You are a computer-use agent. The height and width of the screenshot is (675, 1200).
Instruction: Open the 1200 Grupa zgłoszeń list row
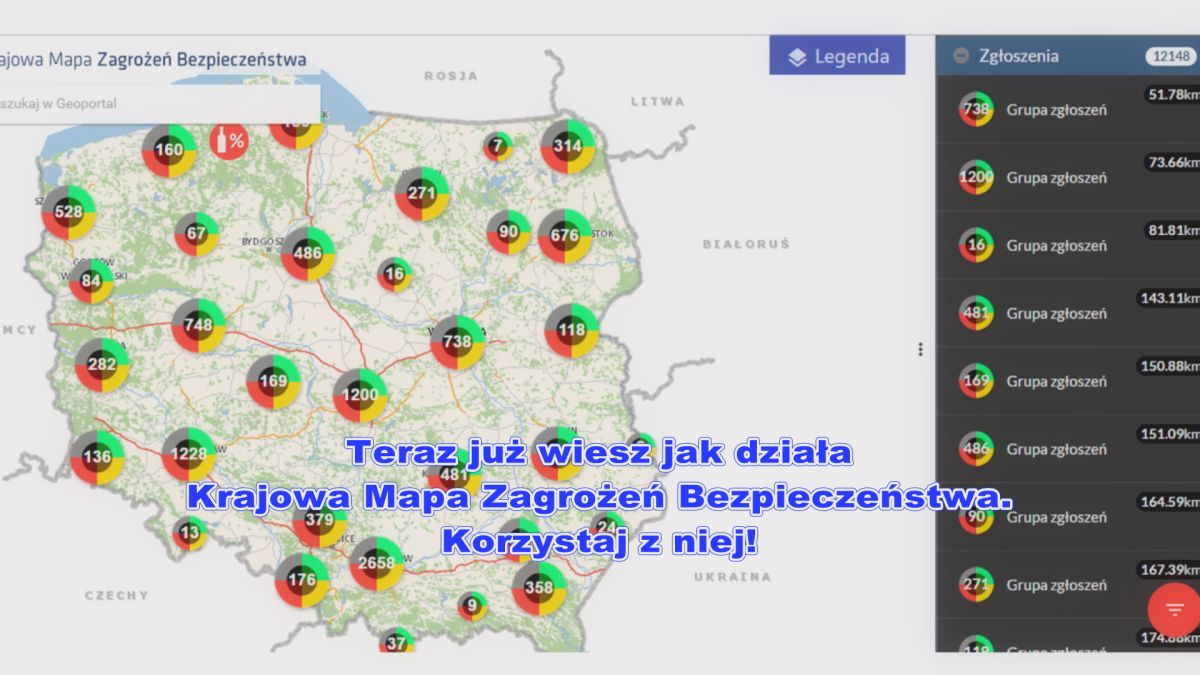(1068, 177)
